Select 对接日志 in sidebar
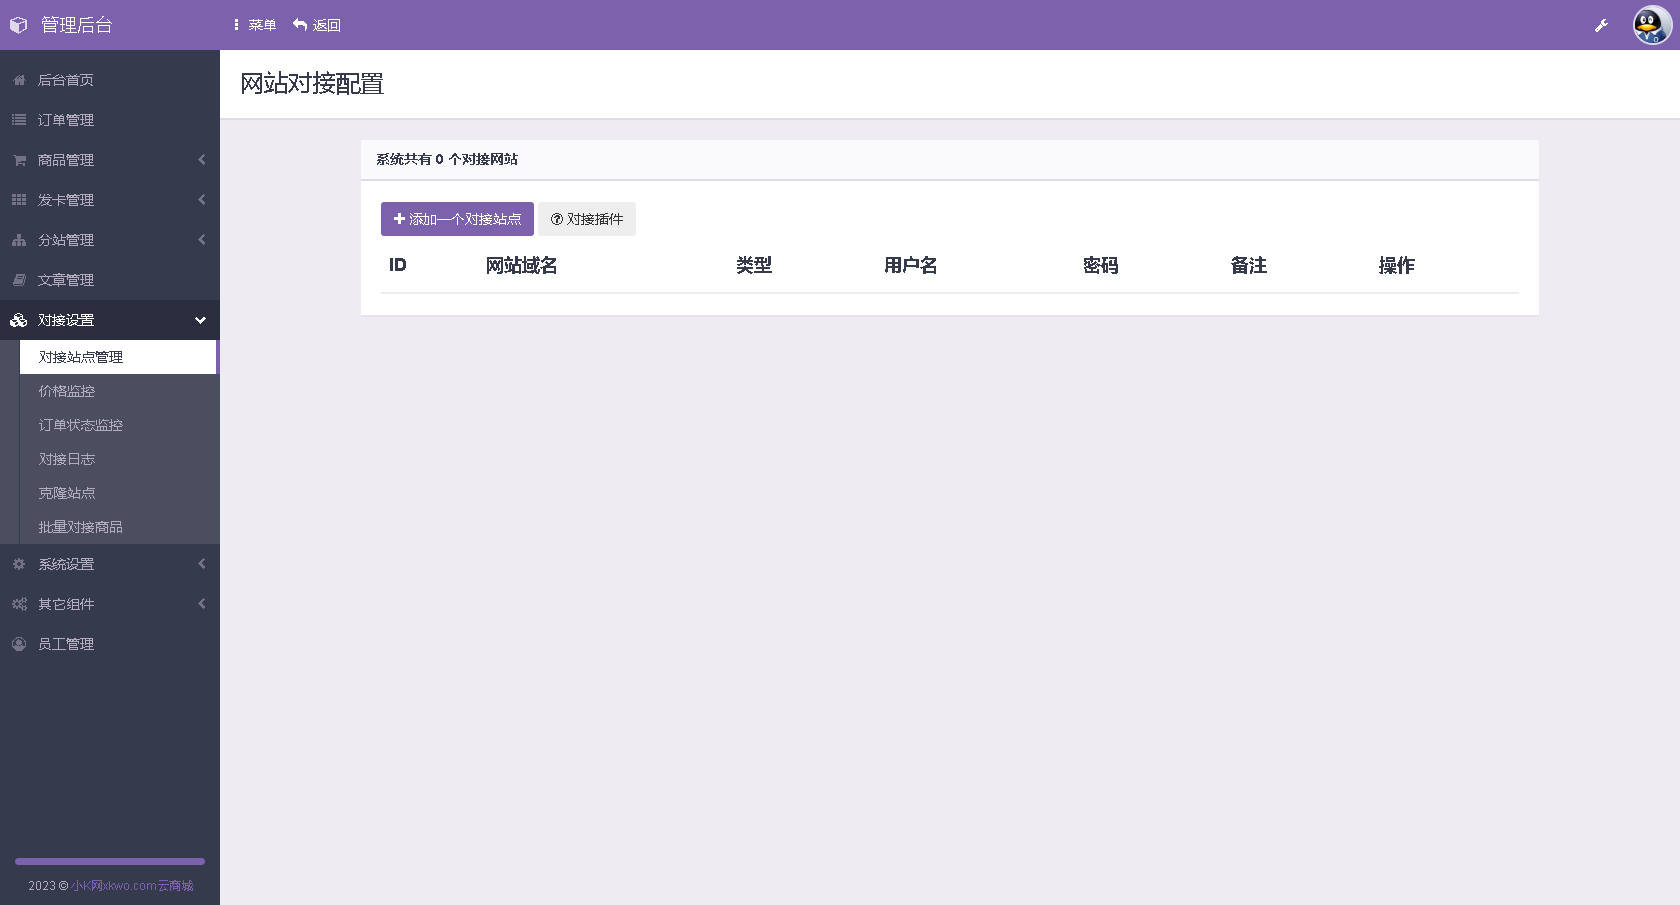Viewport: 1680px width, 905px height. click(x=67, y=459)
